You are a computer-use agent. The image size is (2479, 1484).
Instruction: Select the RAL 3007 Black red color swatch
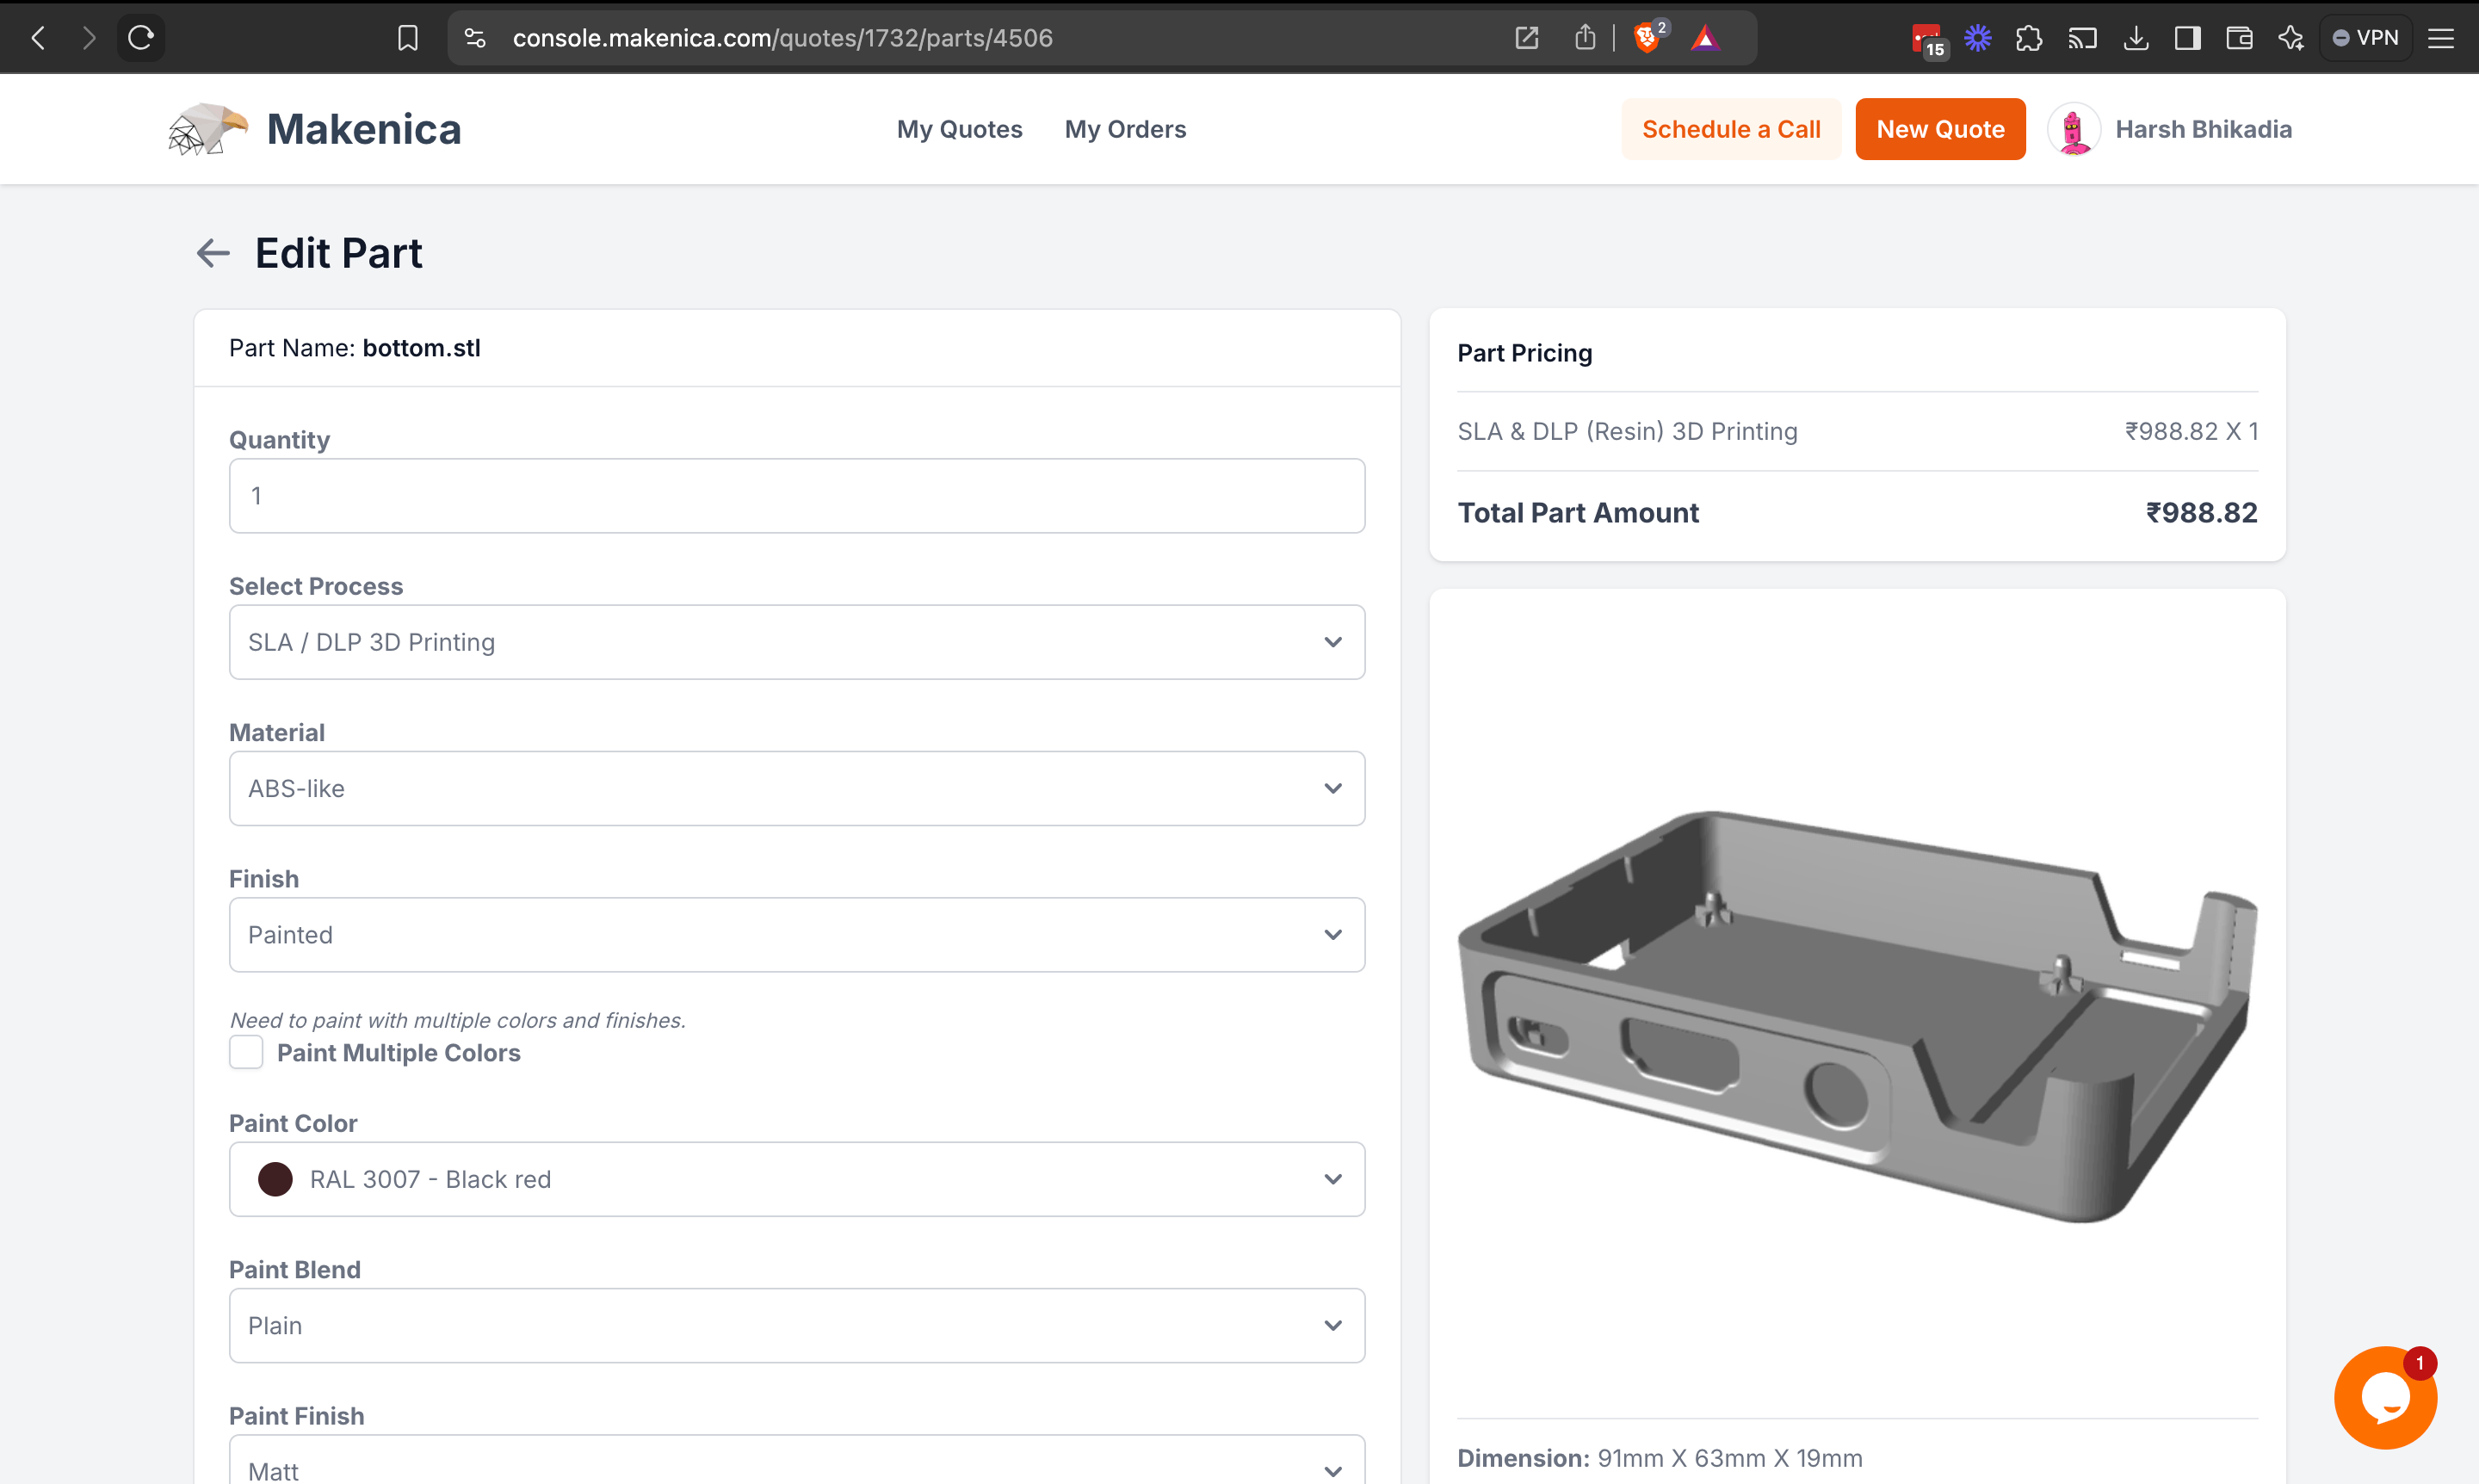click(x=274, y=1178)
